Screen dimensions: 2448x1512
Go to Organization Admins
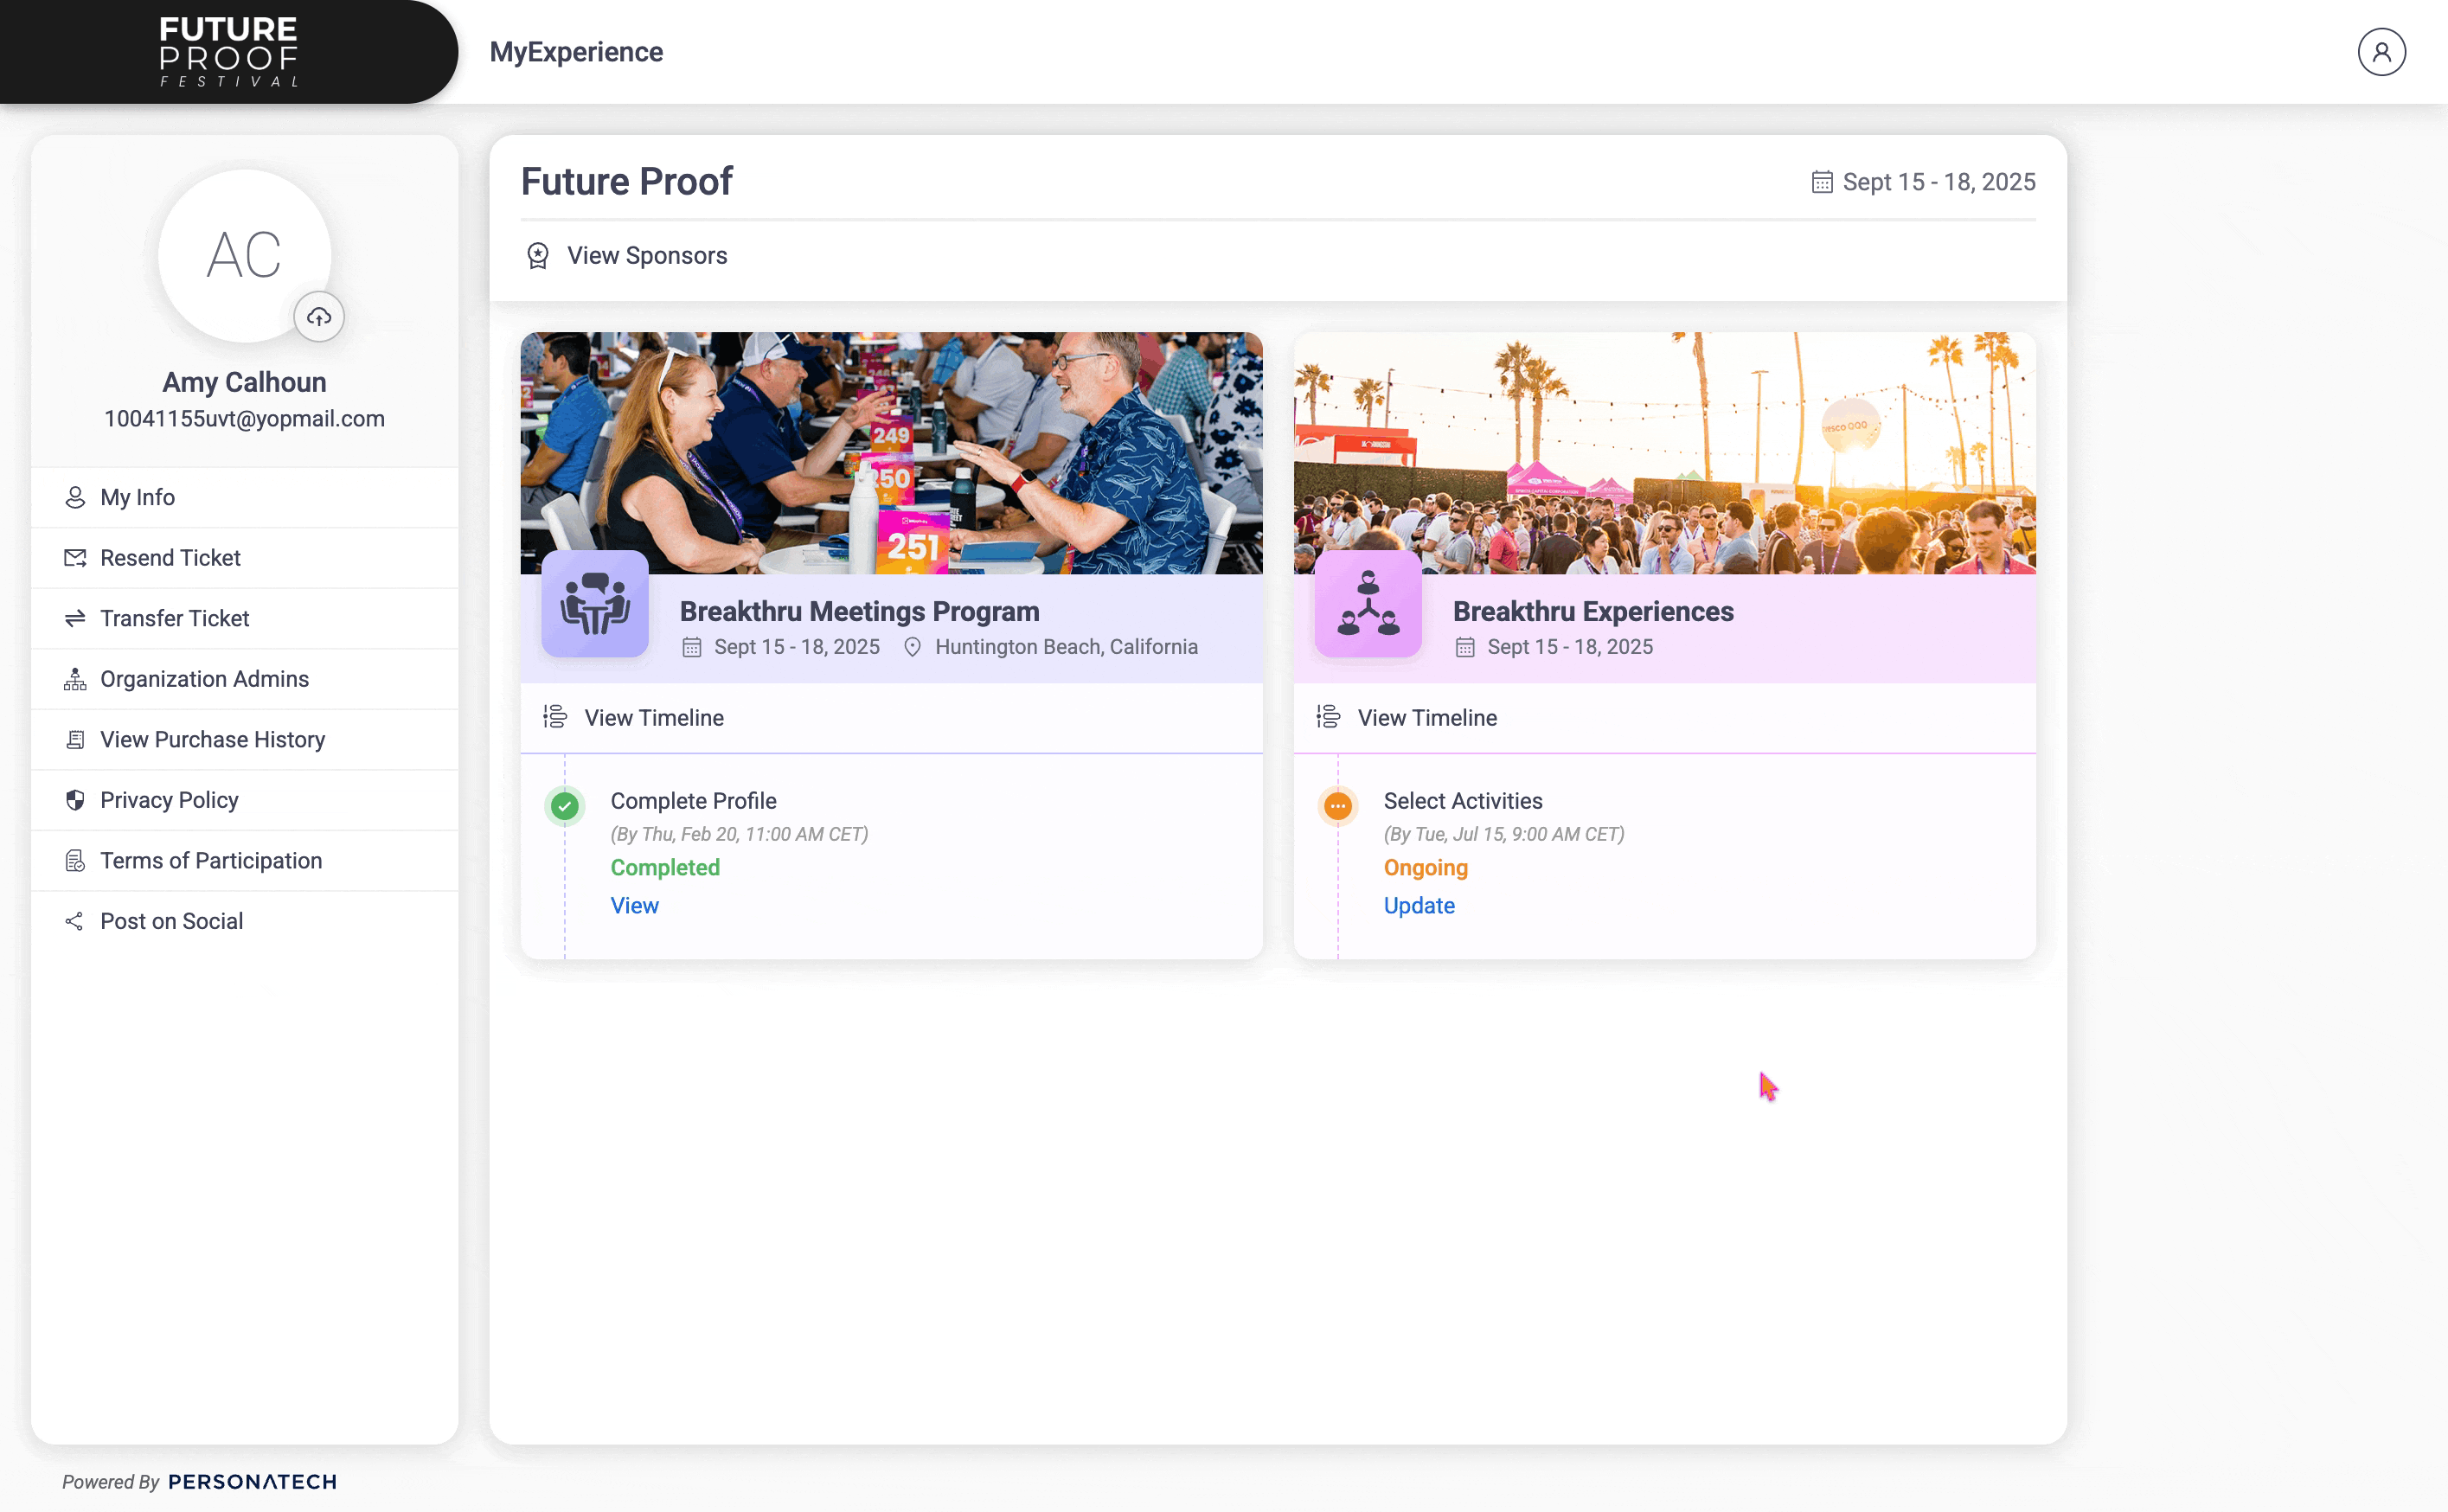204,679
